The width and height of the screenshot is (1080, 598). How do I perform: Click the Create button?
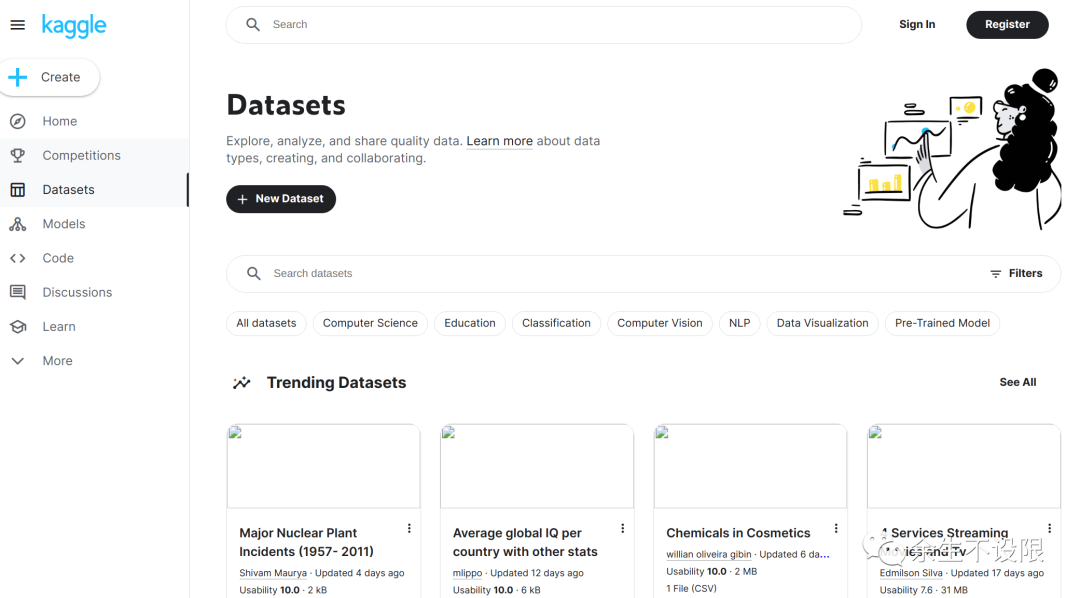[x=49, y=77]
